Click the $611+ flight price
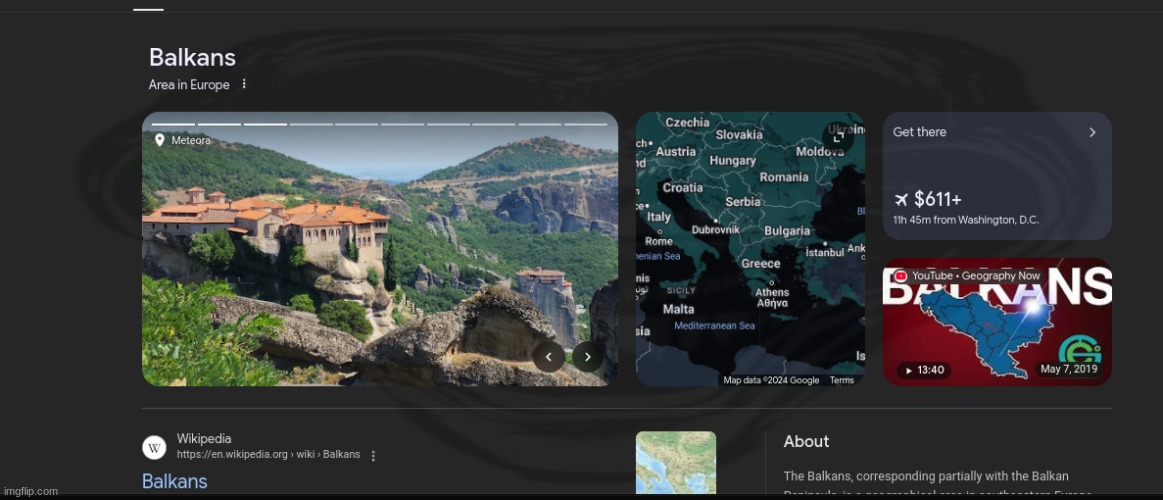Viewport: 1163px width, 500px height. 938,199
